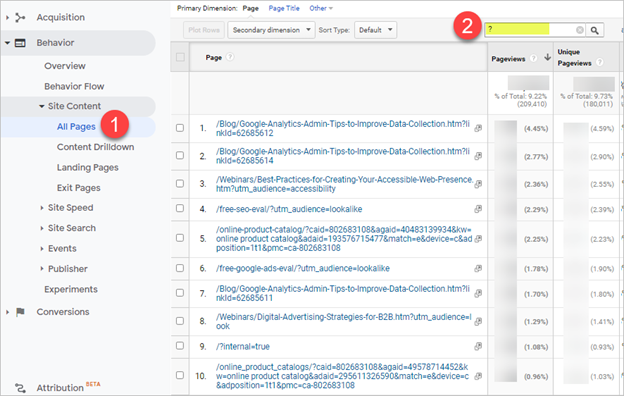Click the Plot Rows button
Viewport: 624px width, 396px height.
(204, 30)
